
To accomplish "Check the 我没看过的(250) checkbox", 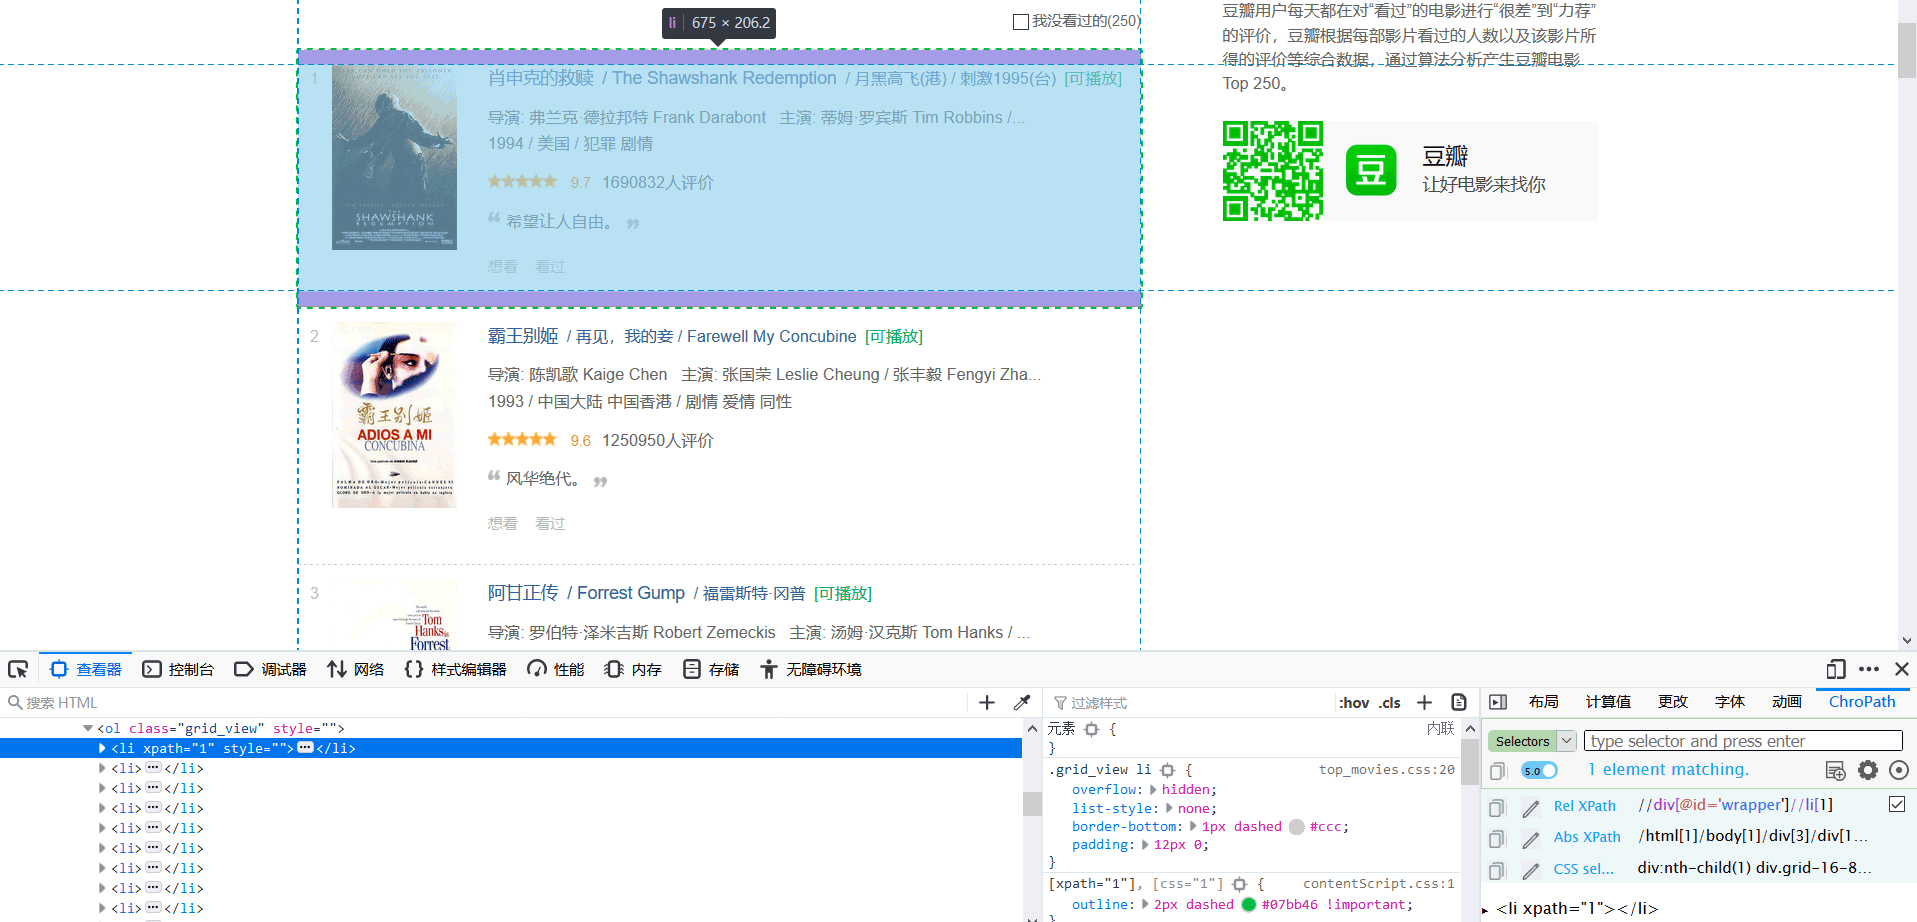I will point(1020,21).
